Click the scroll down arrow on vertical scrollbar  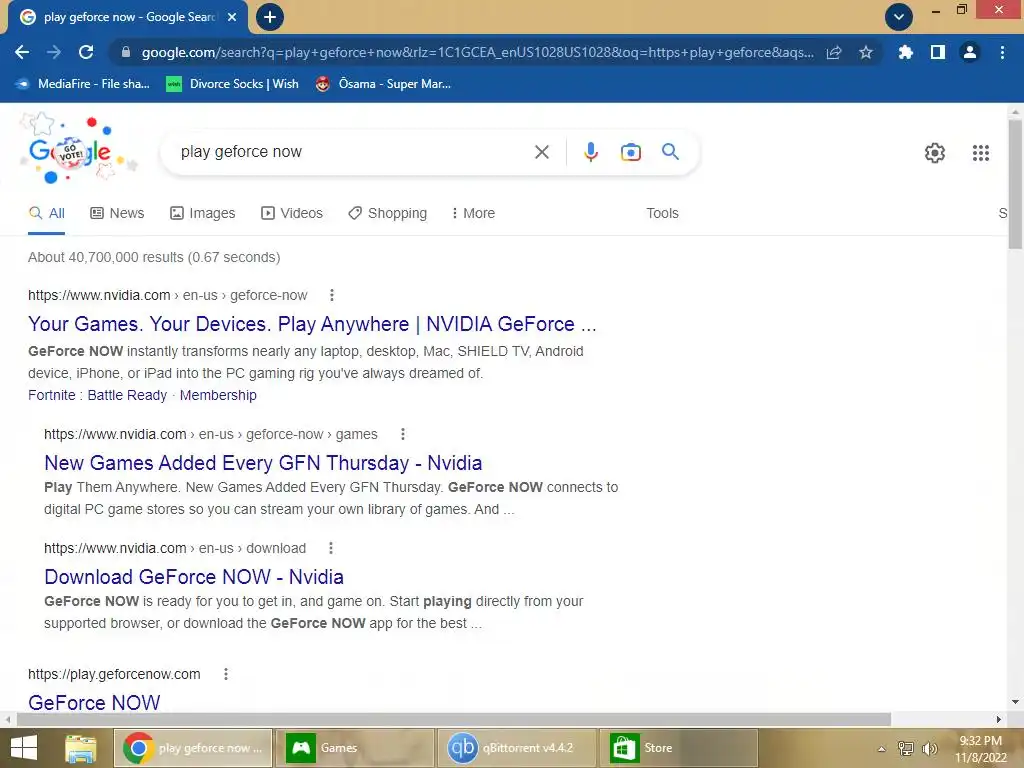(1015, 702)
